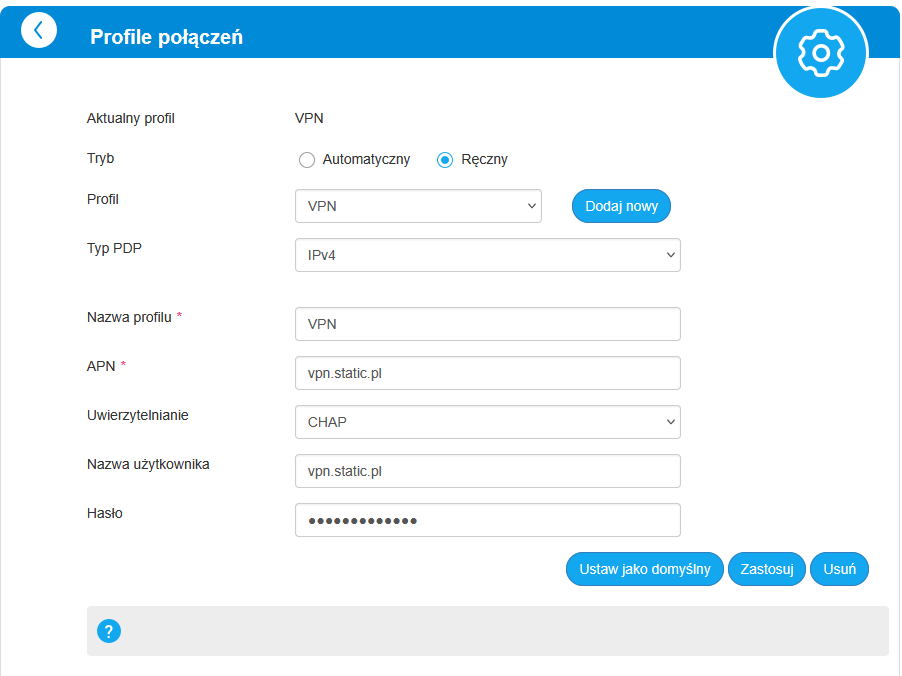Click the back arrow icon
Image resolution: width=902 pixels, height=676 pixels.
39,30
